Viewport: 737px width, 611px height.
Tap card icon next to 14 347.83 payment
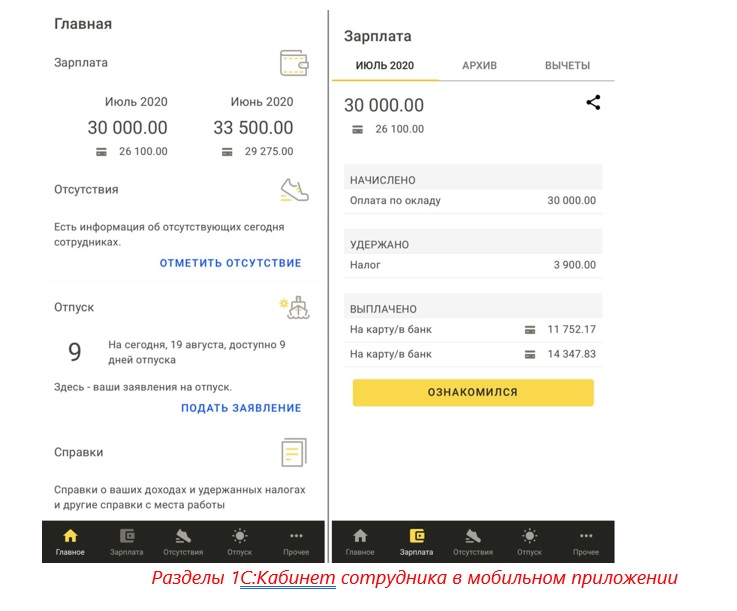(x=530, y=354)
